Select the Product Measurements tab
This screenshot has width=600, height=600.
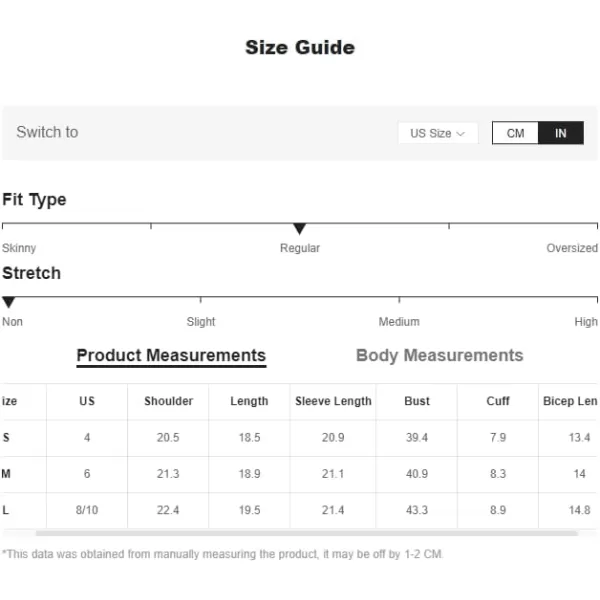[171, 355]
